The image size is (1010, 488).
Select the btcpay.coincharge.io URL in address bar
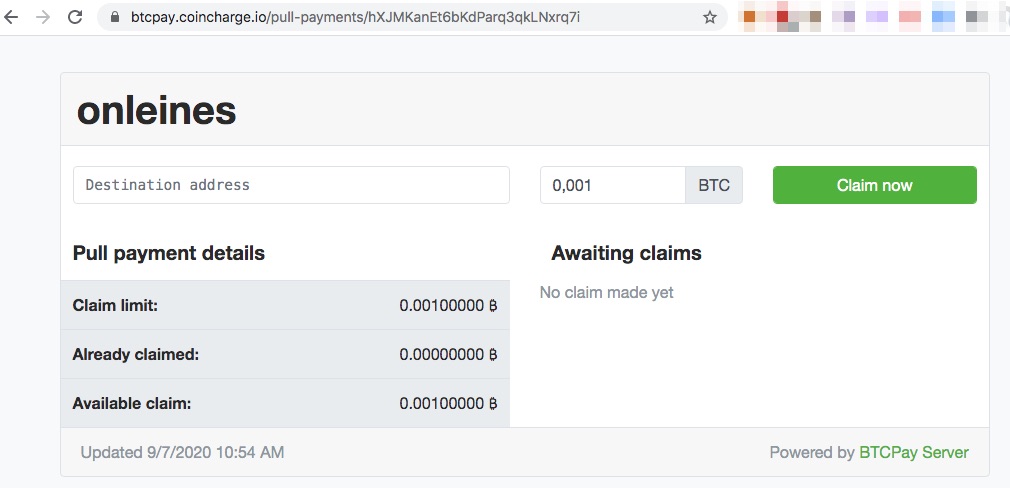pyautogui.click(x=355, y=17)
